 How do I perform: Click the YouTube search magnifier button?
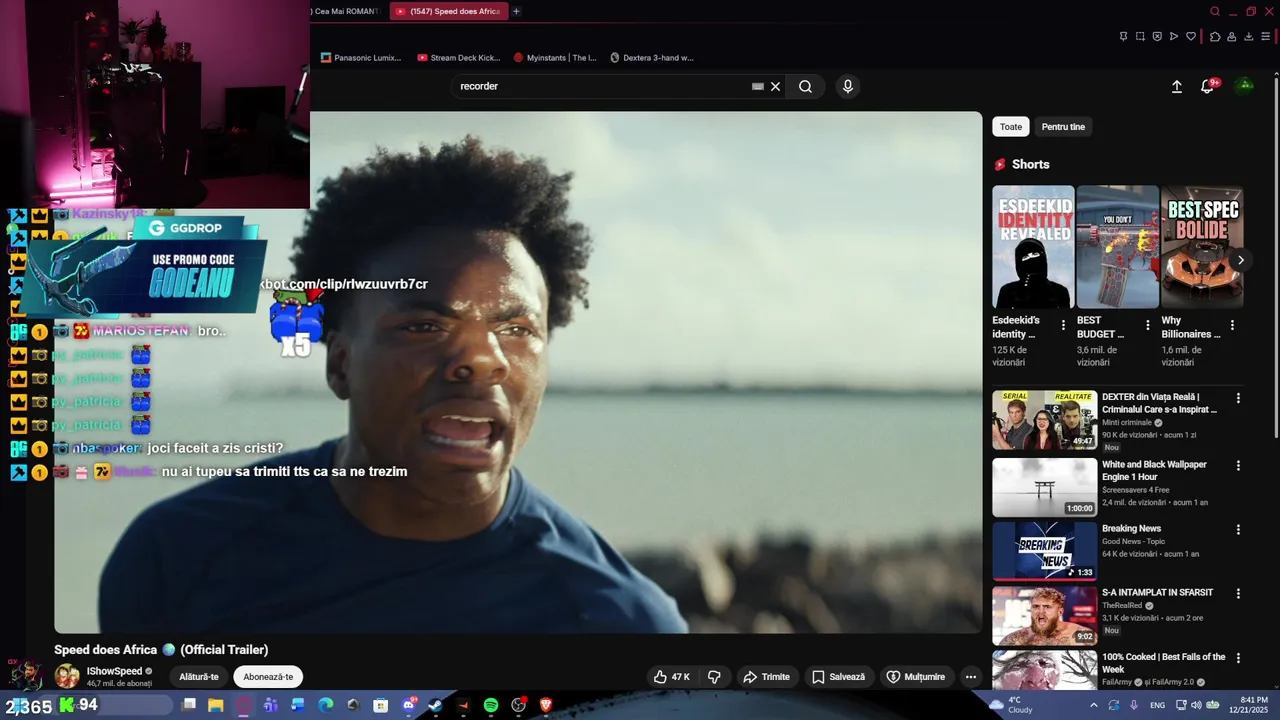pos(805,86)
